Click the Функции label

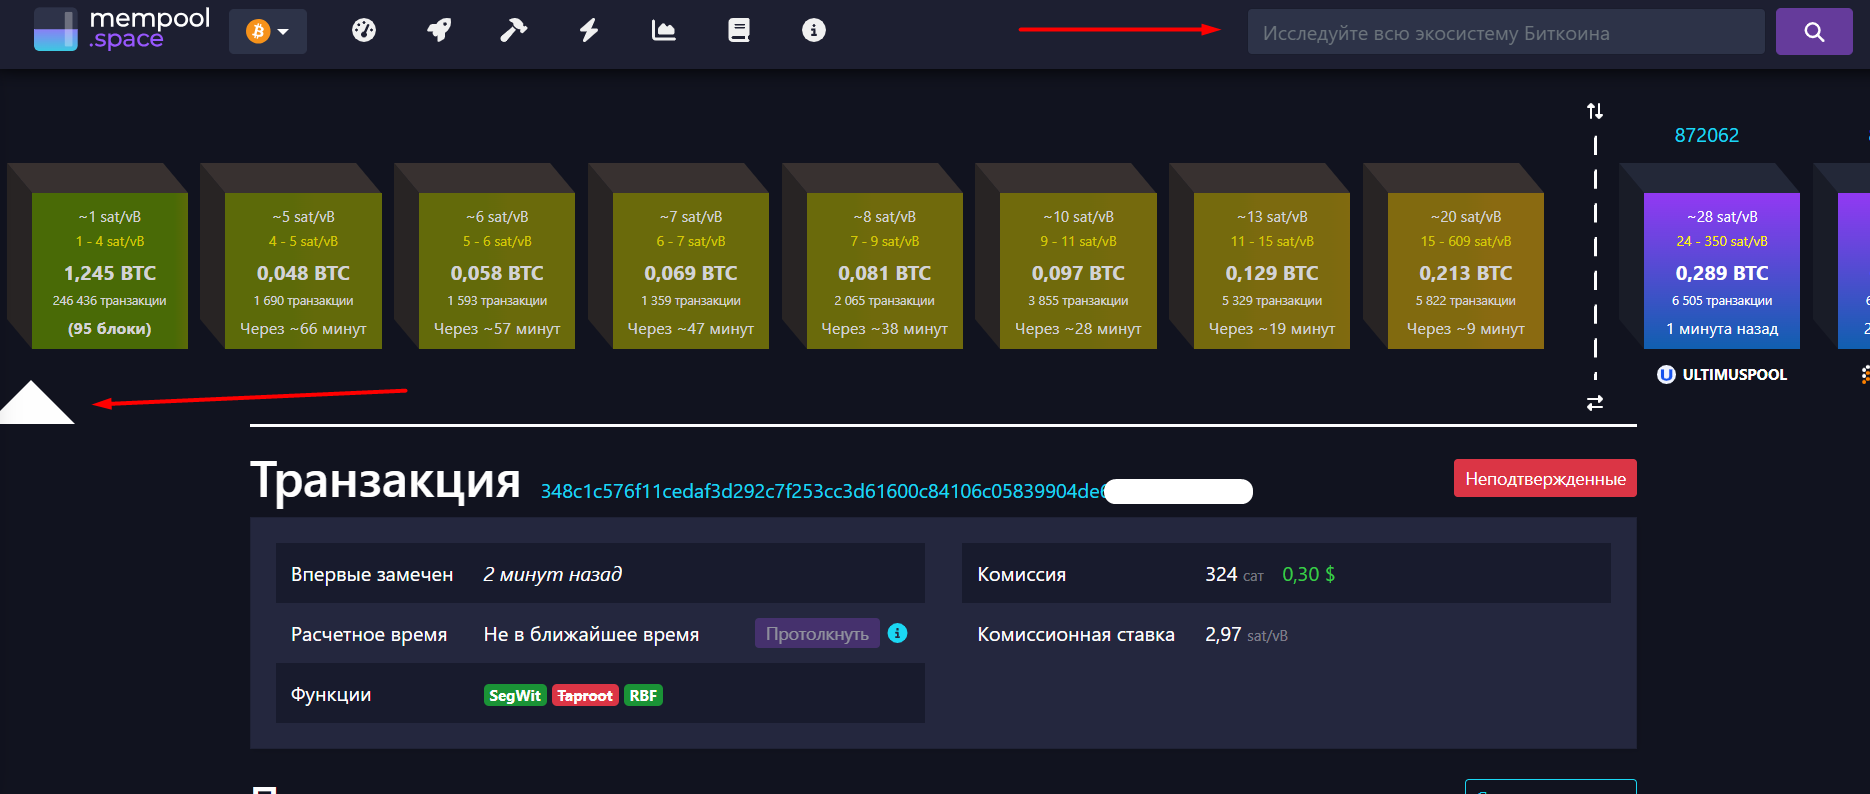click(331, 695)
